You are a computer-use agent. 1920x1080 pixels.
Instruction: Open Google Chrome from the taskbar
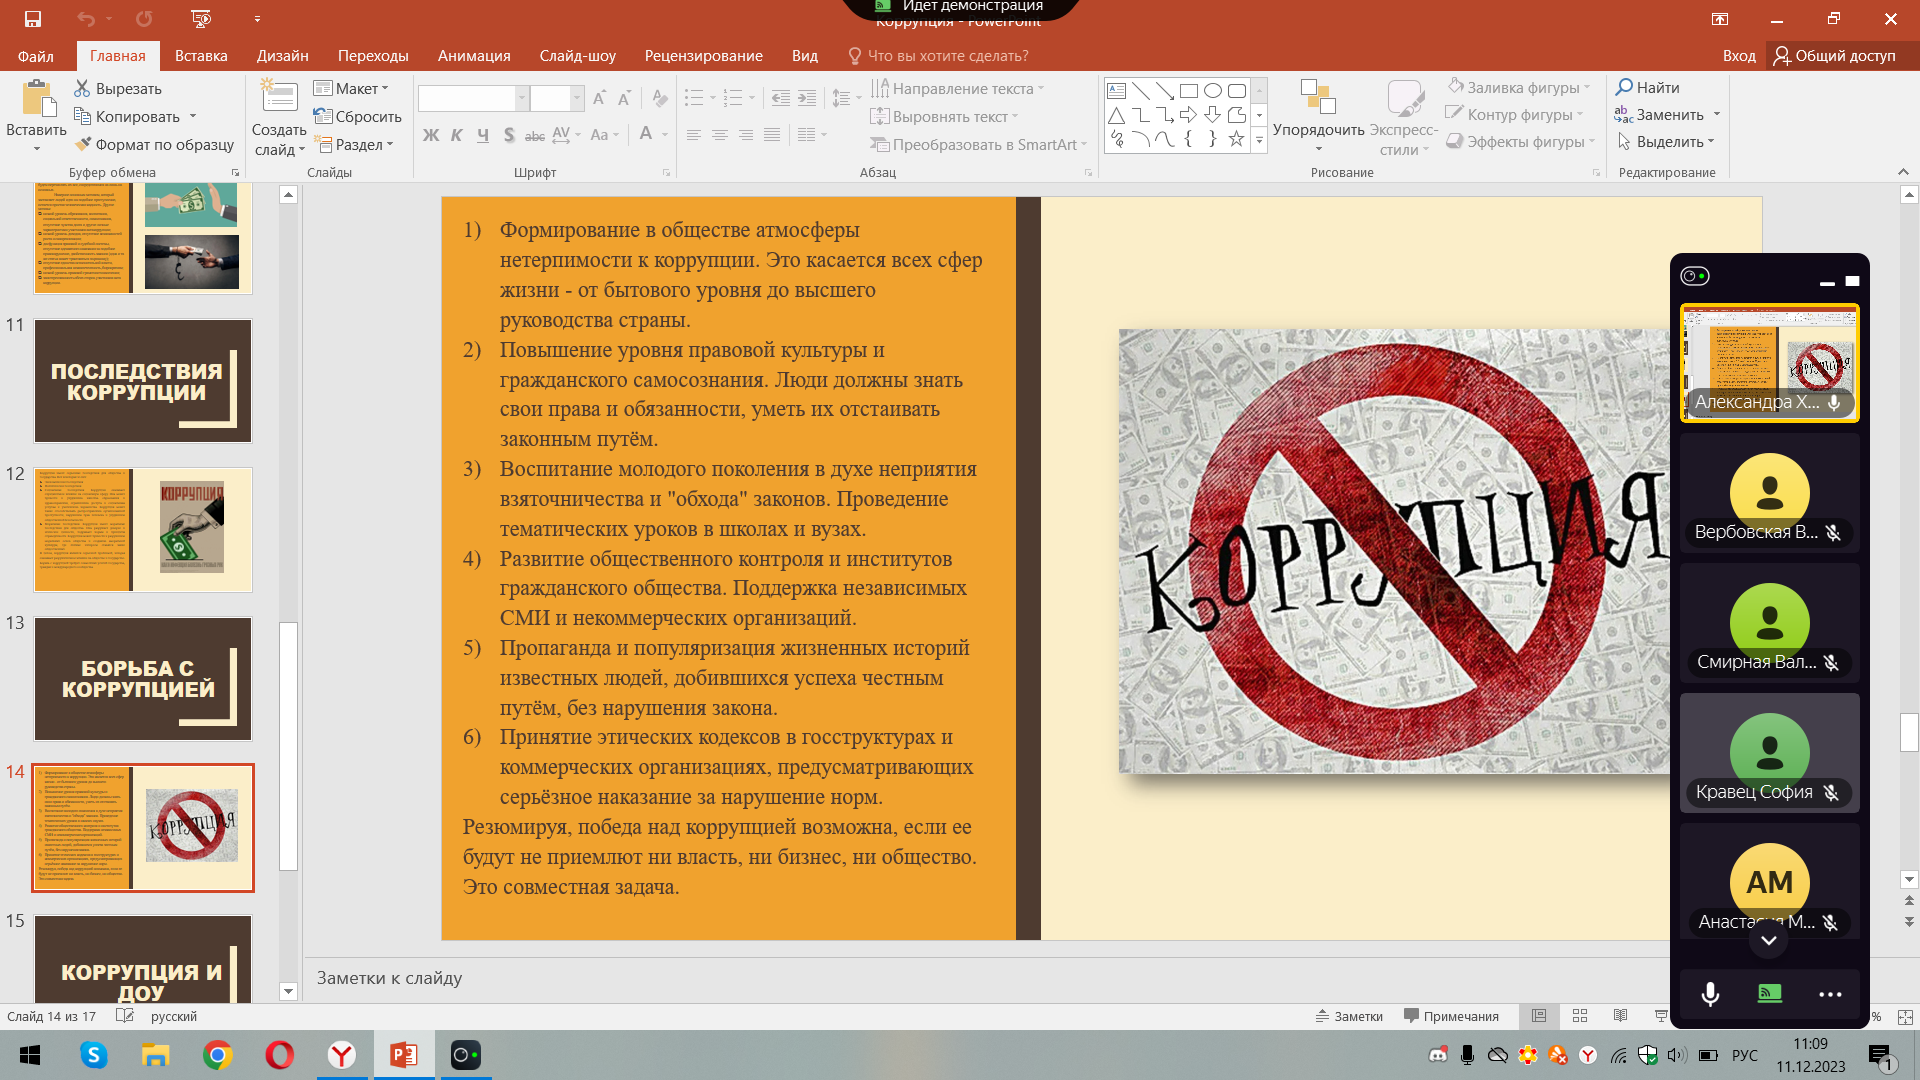[x=218, y=1055]
